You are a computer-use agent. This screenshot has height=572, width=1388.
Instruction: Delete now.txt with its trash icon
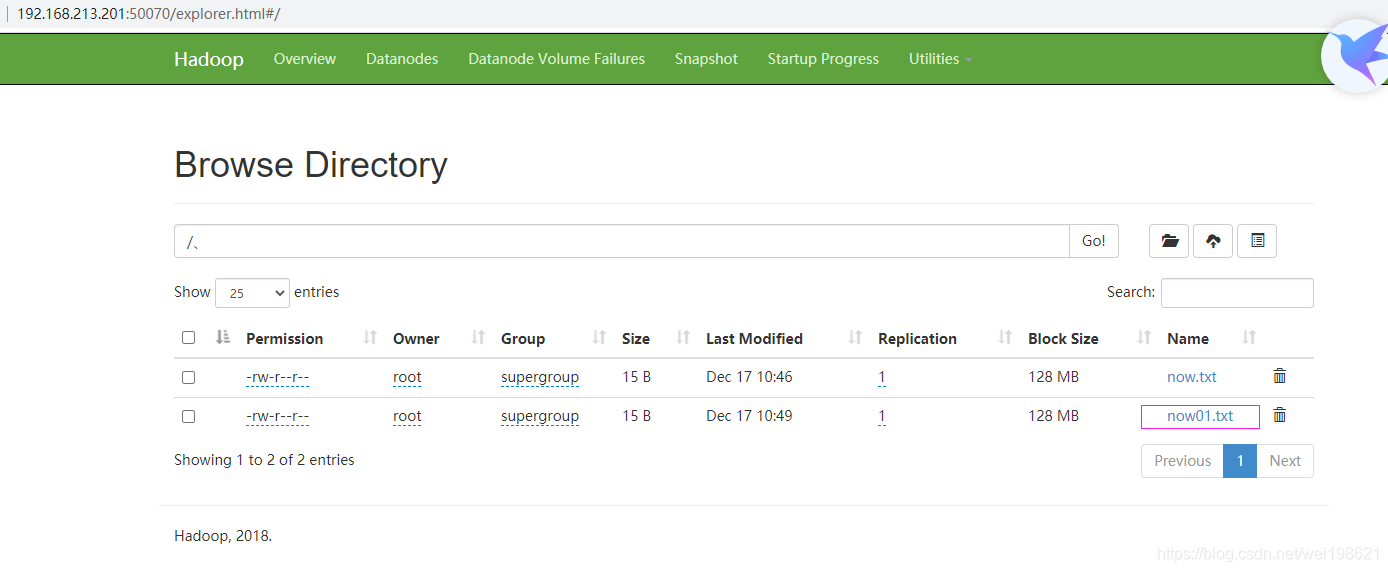pyautogui.click(x=1279, y=376)
